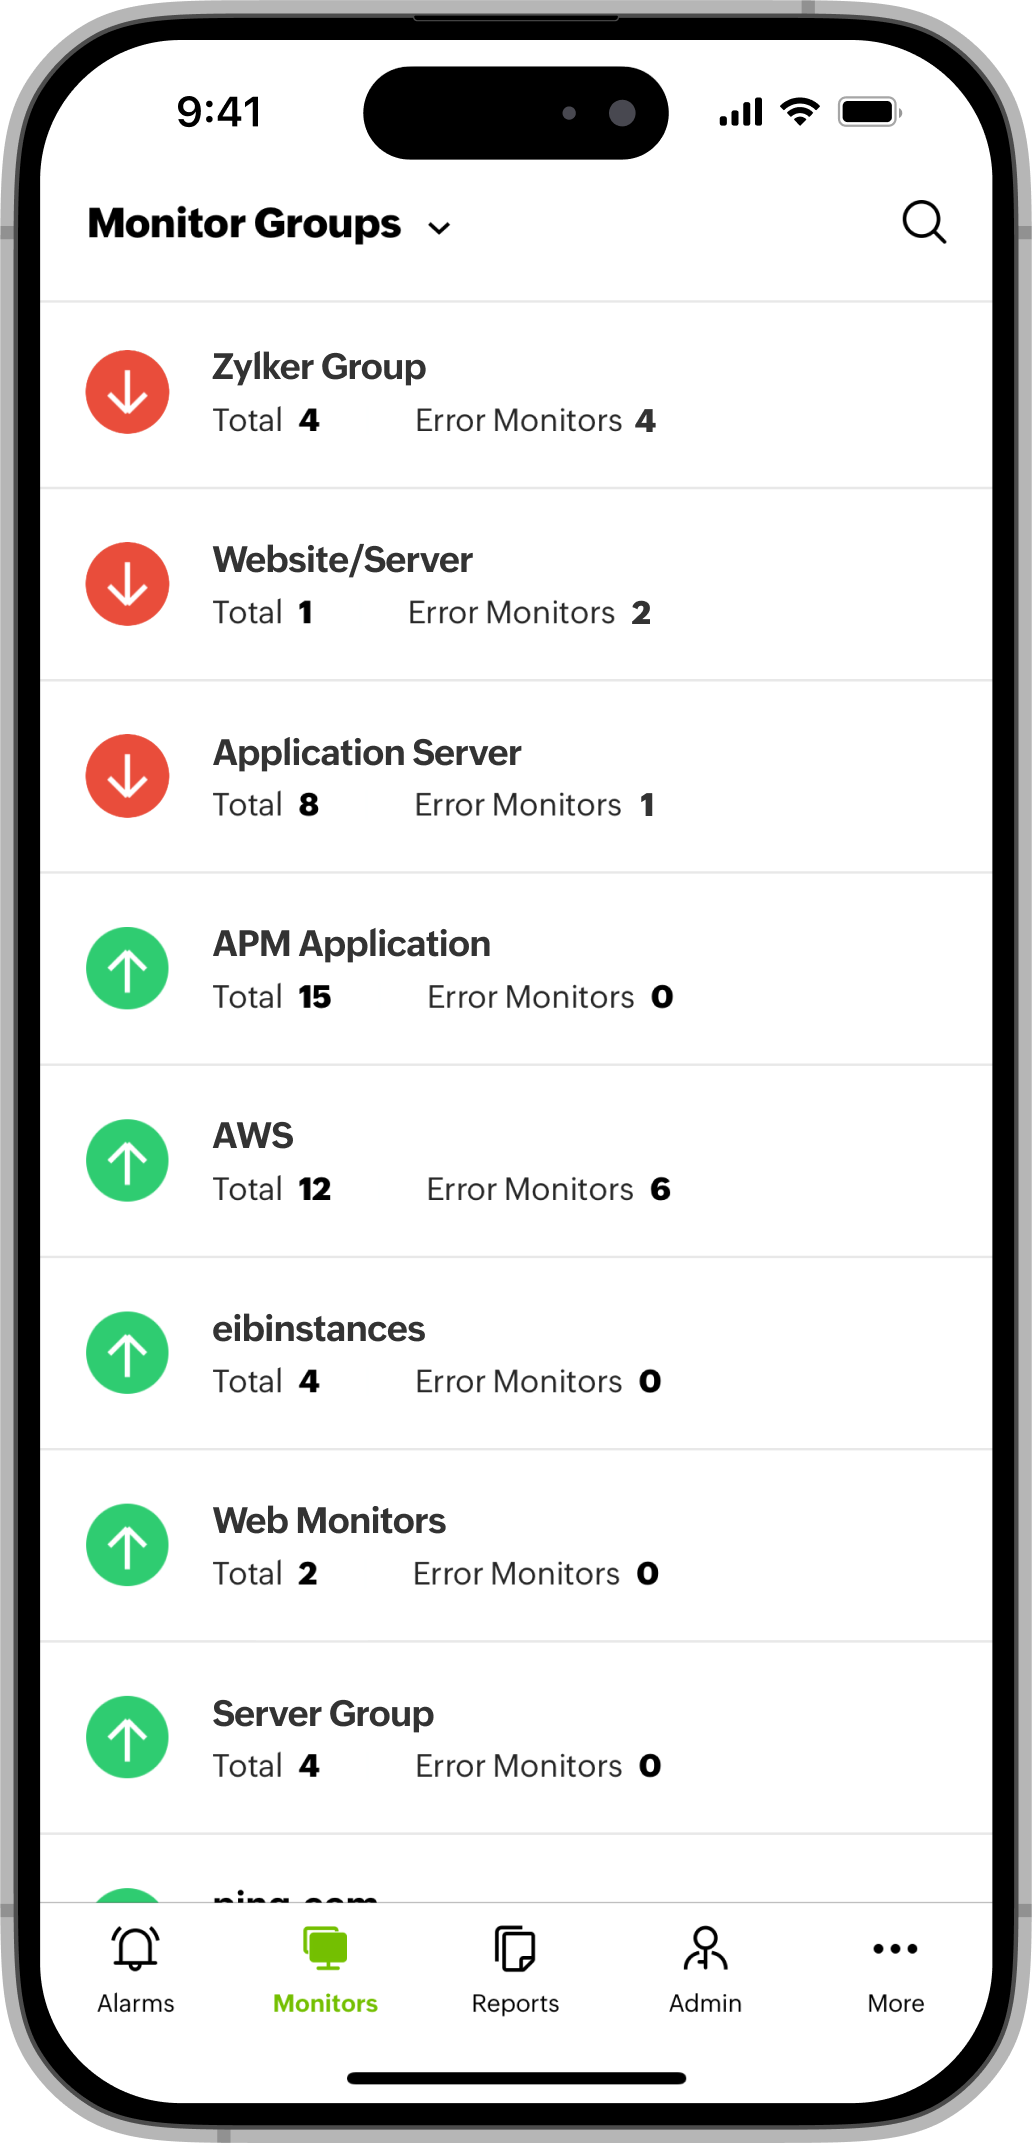Tap the Monitor Groups heading text
The width and height of the screenshot is (1032, 2143).
coord(244,223)
